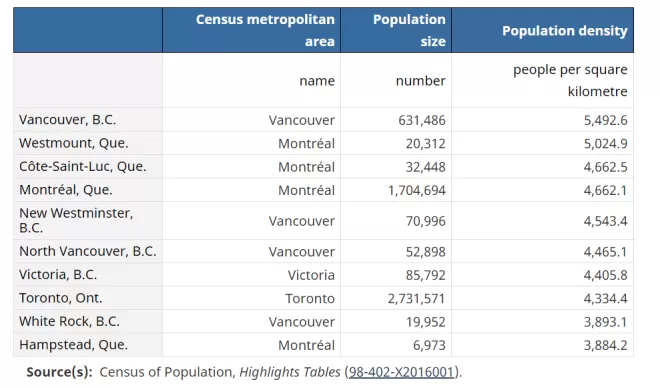This screenshot has height=388, width=660.
Task: Select the White Rock, B.C. row label
Action: click(69, 322)
